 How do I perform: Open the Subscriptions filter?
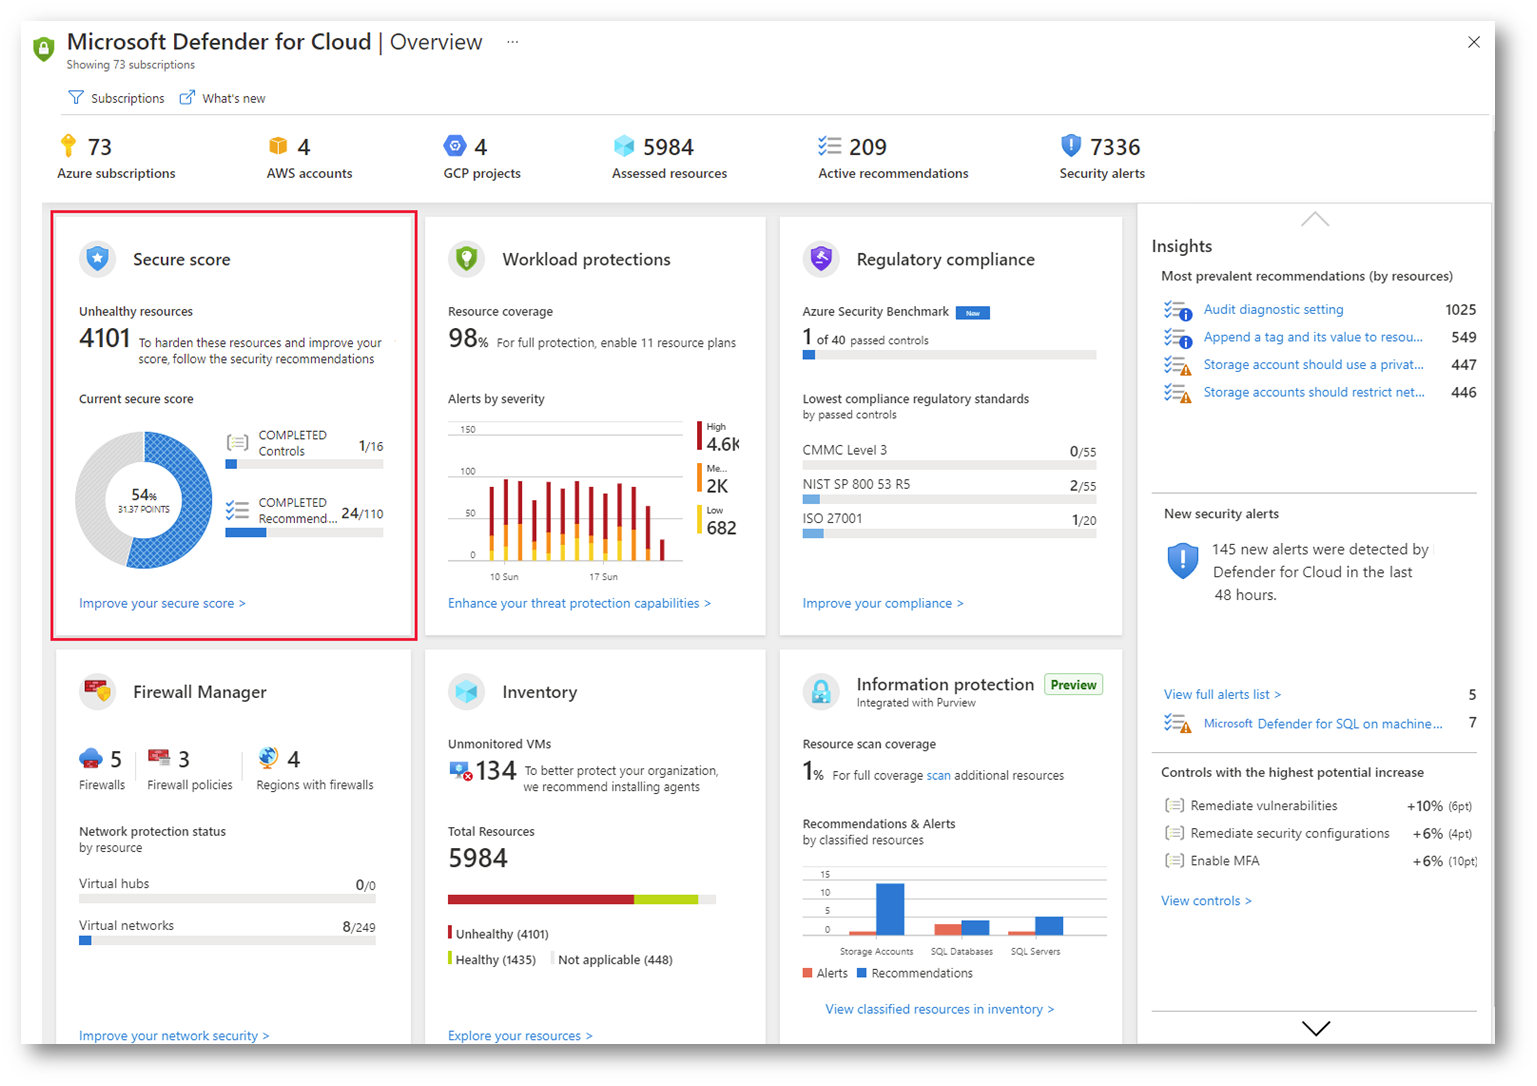coord(116,98)
